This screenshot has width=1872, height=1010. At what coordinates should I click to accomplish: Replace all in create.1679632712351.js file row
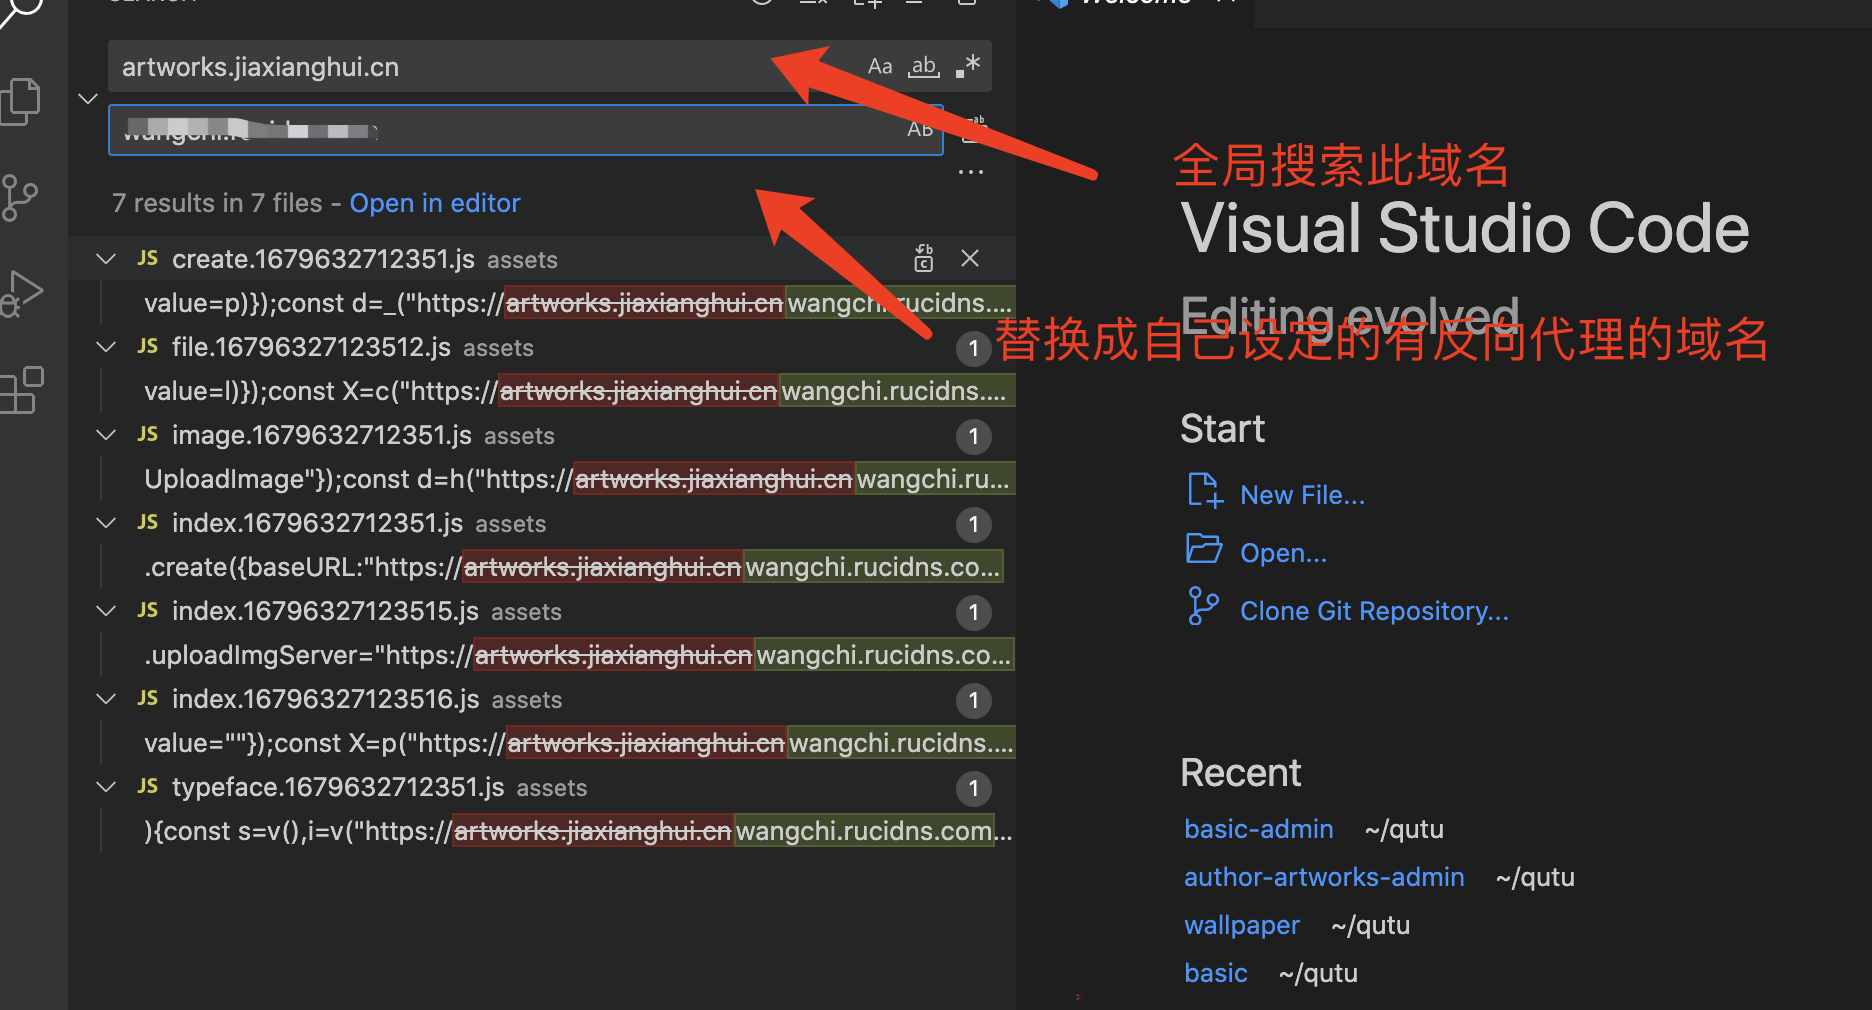click(924, 259)
